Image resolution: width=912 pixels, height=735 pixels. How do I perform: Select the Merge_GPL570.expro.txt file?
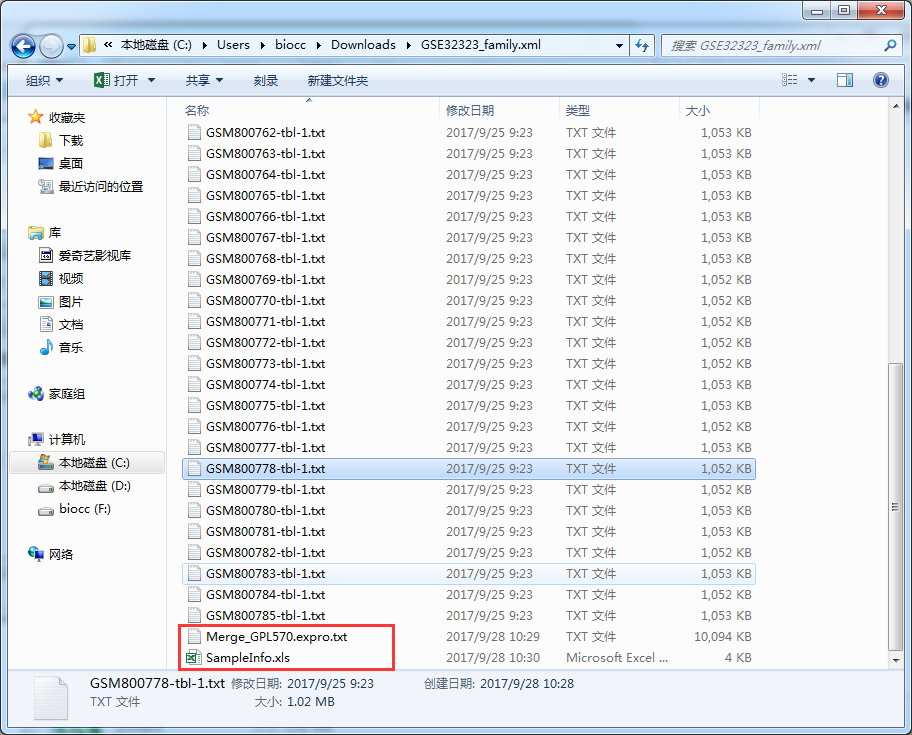pos(276,637)
